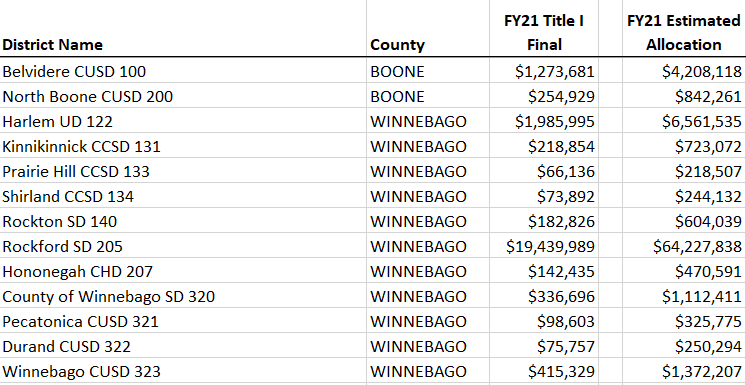
Task: Select the $244,132 Shirland allocation cell
Action: tap(684, 196)
